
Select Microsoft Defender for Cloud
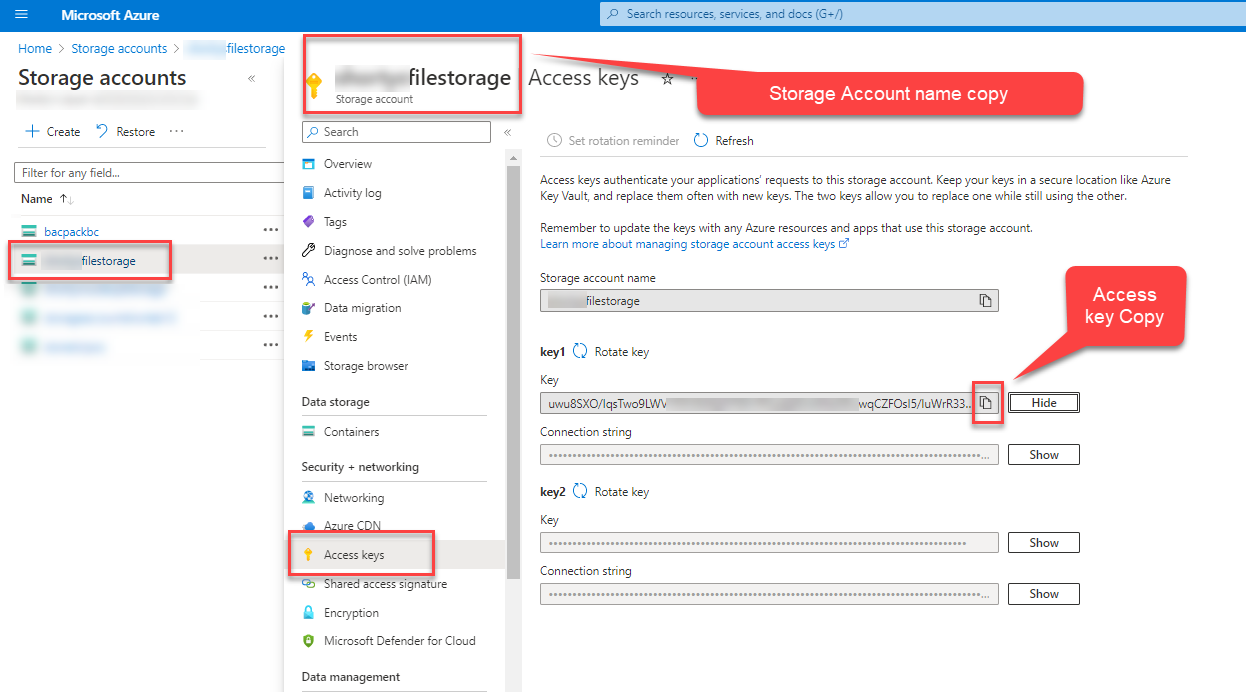coord(398,641)
